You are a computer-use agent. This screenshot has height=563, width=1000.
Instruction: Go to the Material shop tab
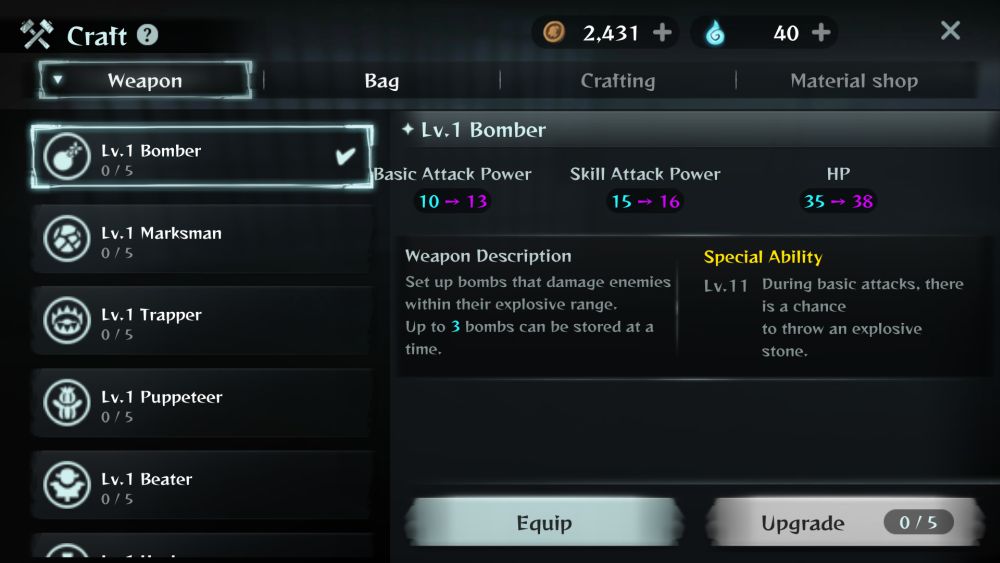[x=854, y=81]
